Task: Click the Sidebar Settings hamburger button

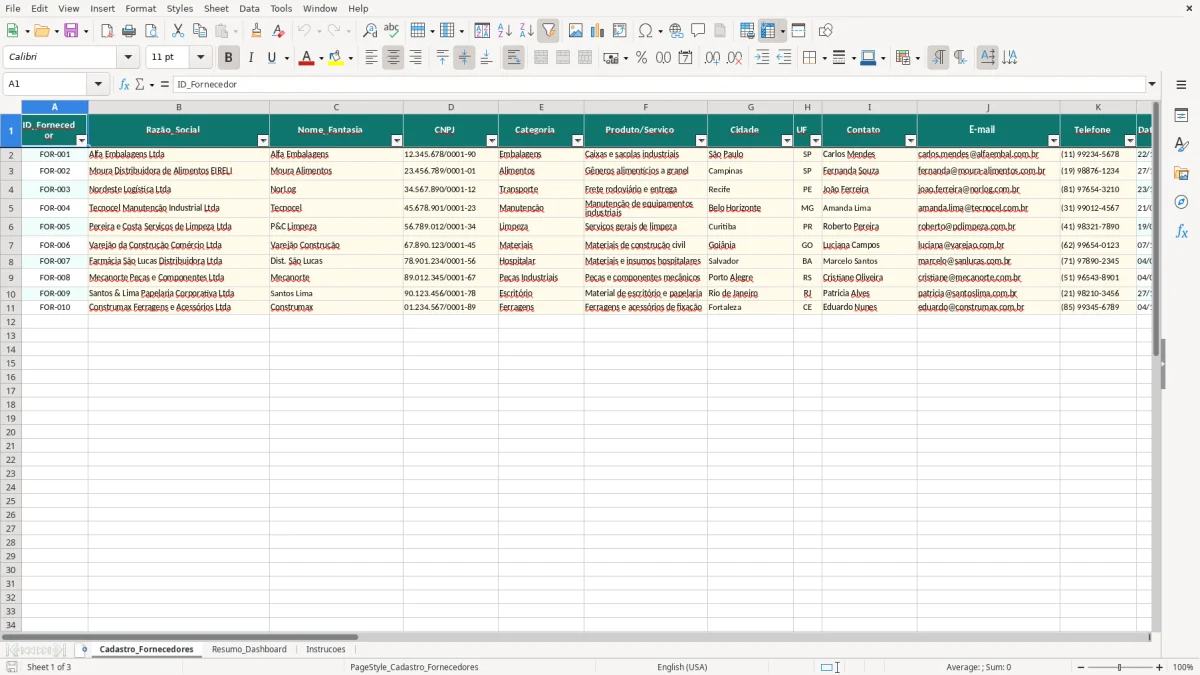Action: coord(1181,84)
